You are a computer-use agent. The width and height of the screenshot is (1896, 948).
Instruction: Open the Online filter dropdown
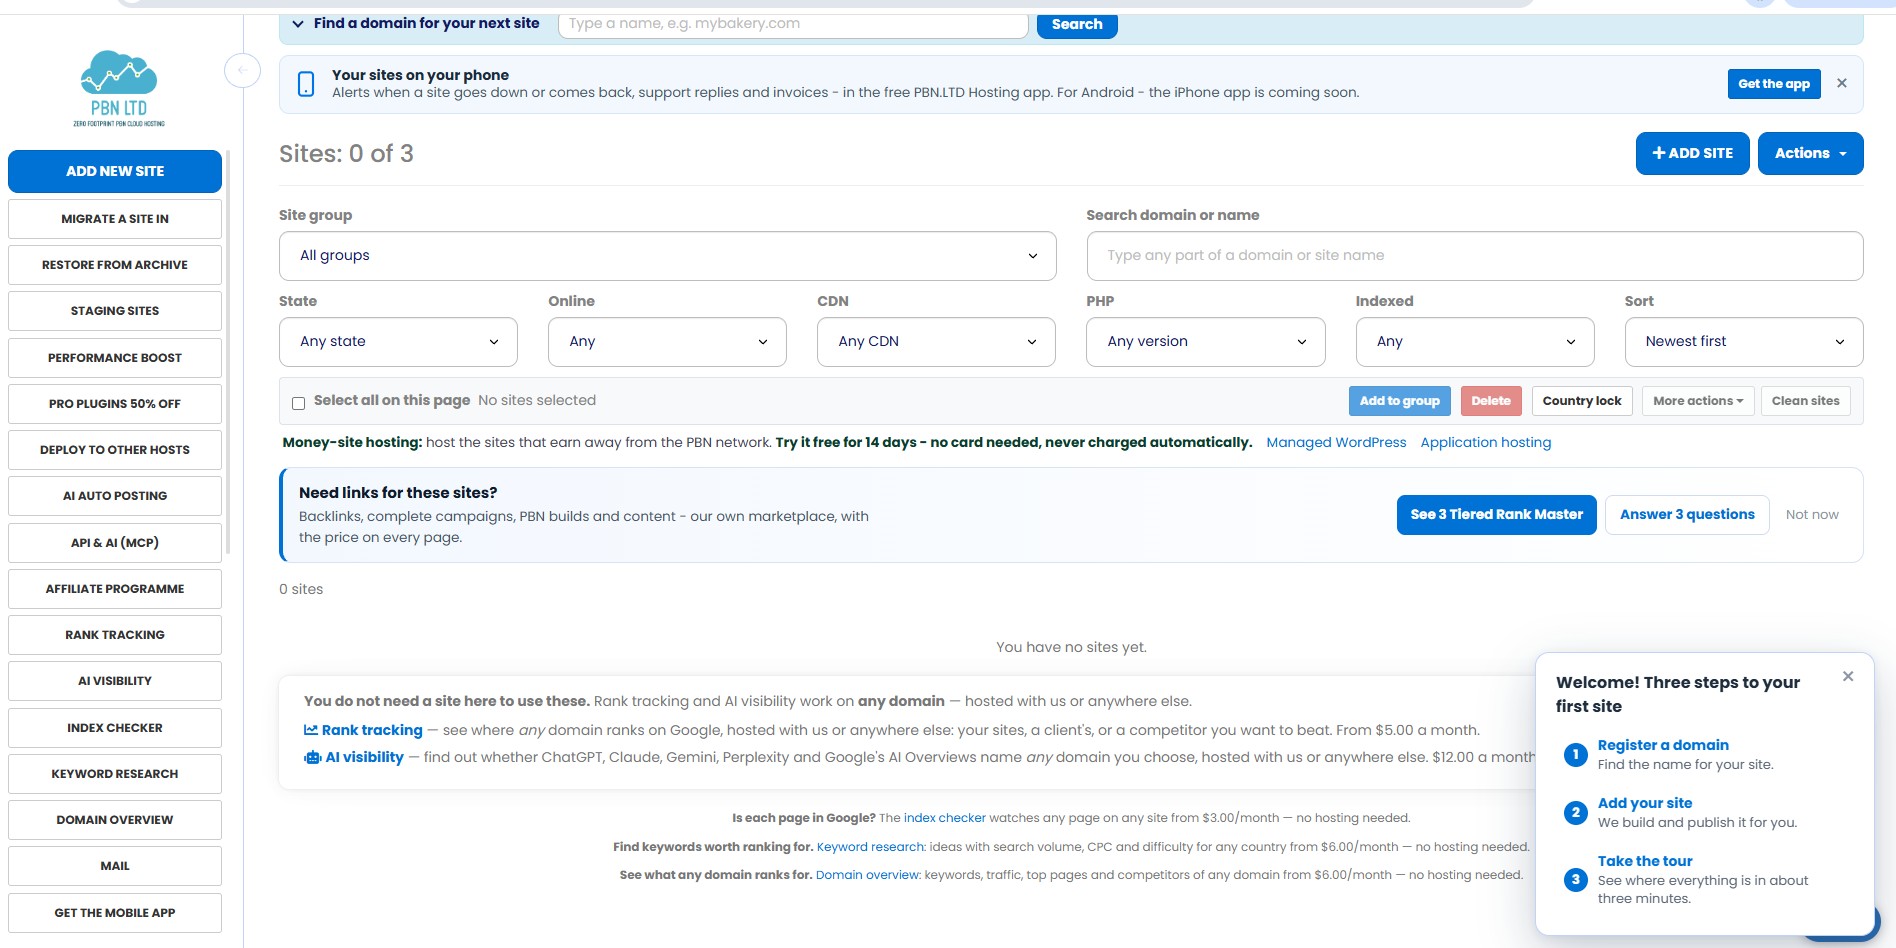[667, 342]
